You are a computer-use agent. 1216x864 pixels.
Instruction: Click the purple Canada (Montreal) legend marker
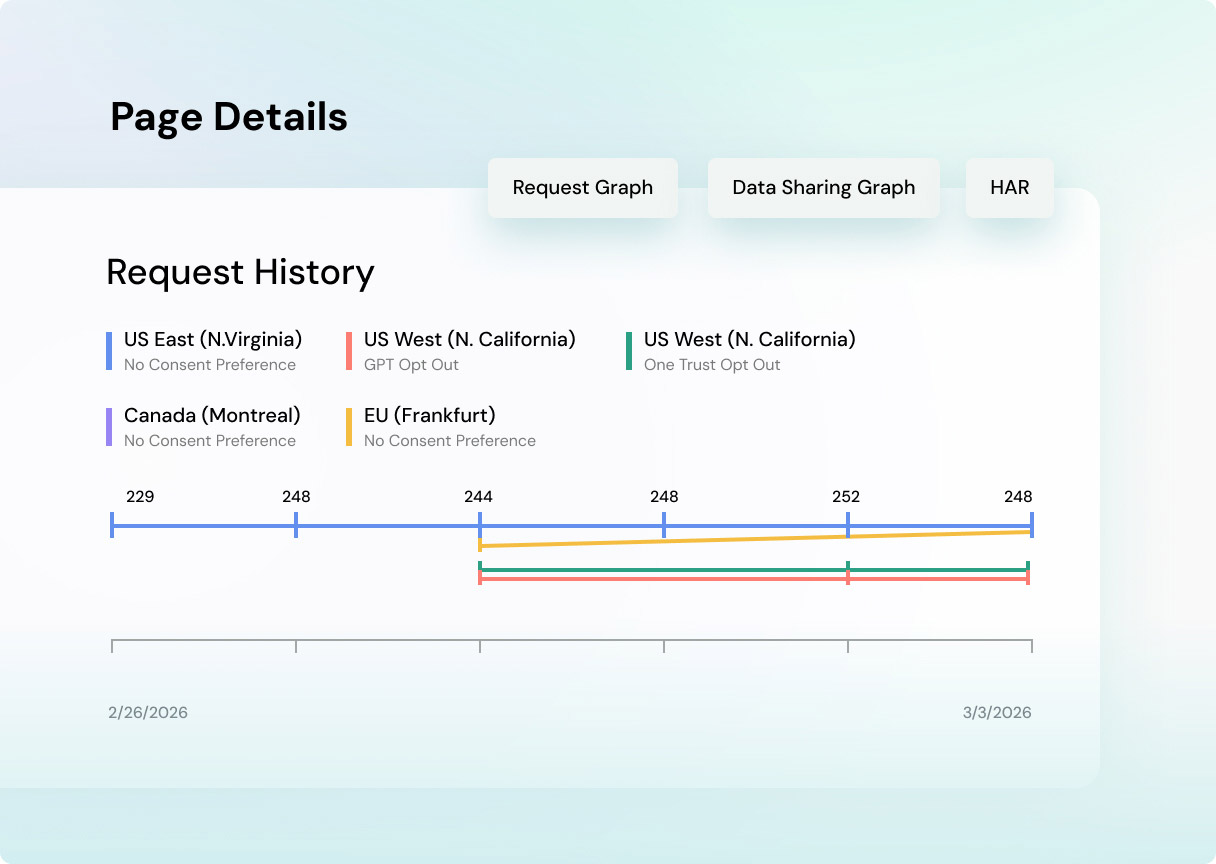click(108, 426)
